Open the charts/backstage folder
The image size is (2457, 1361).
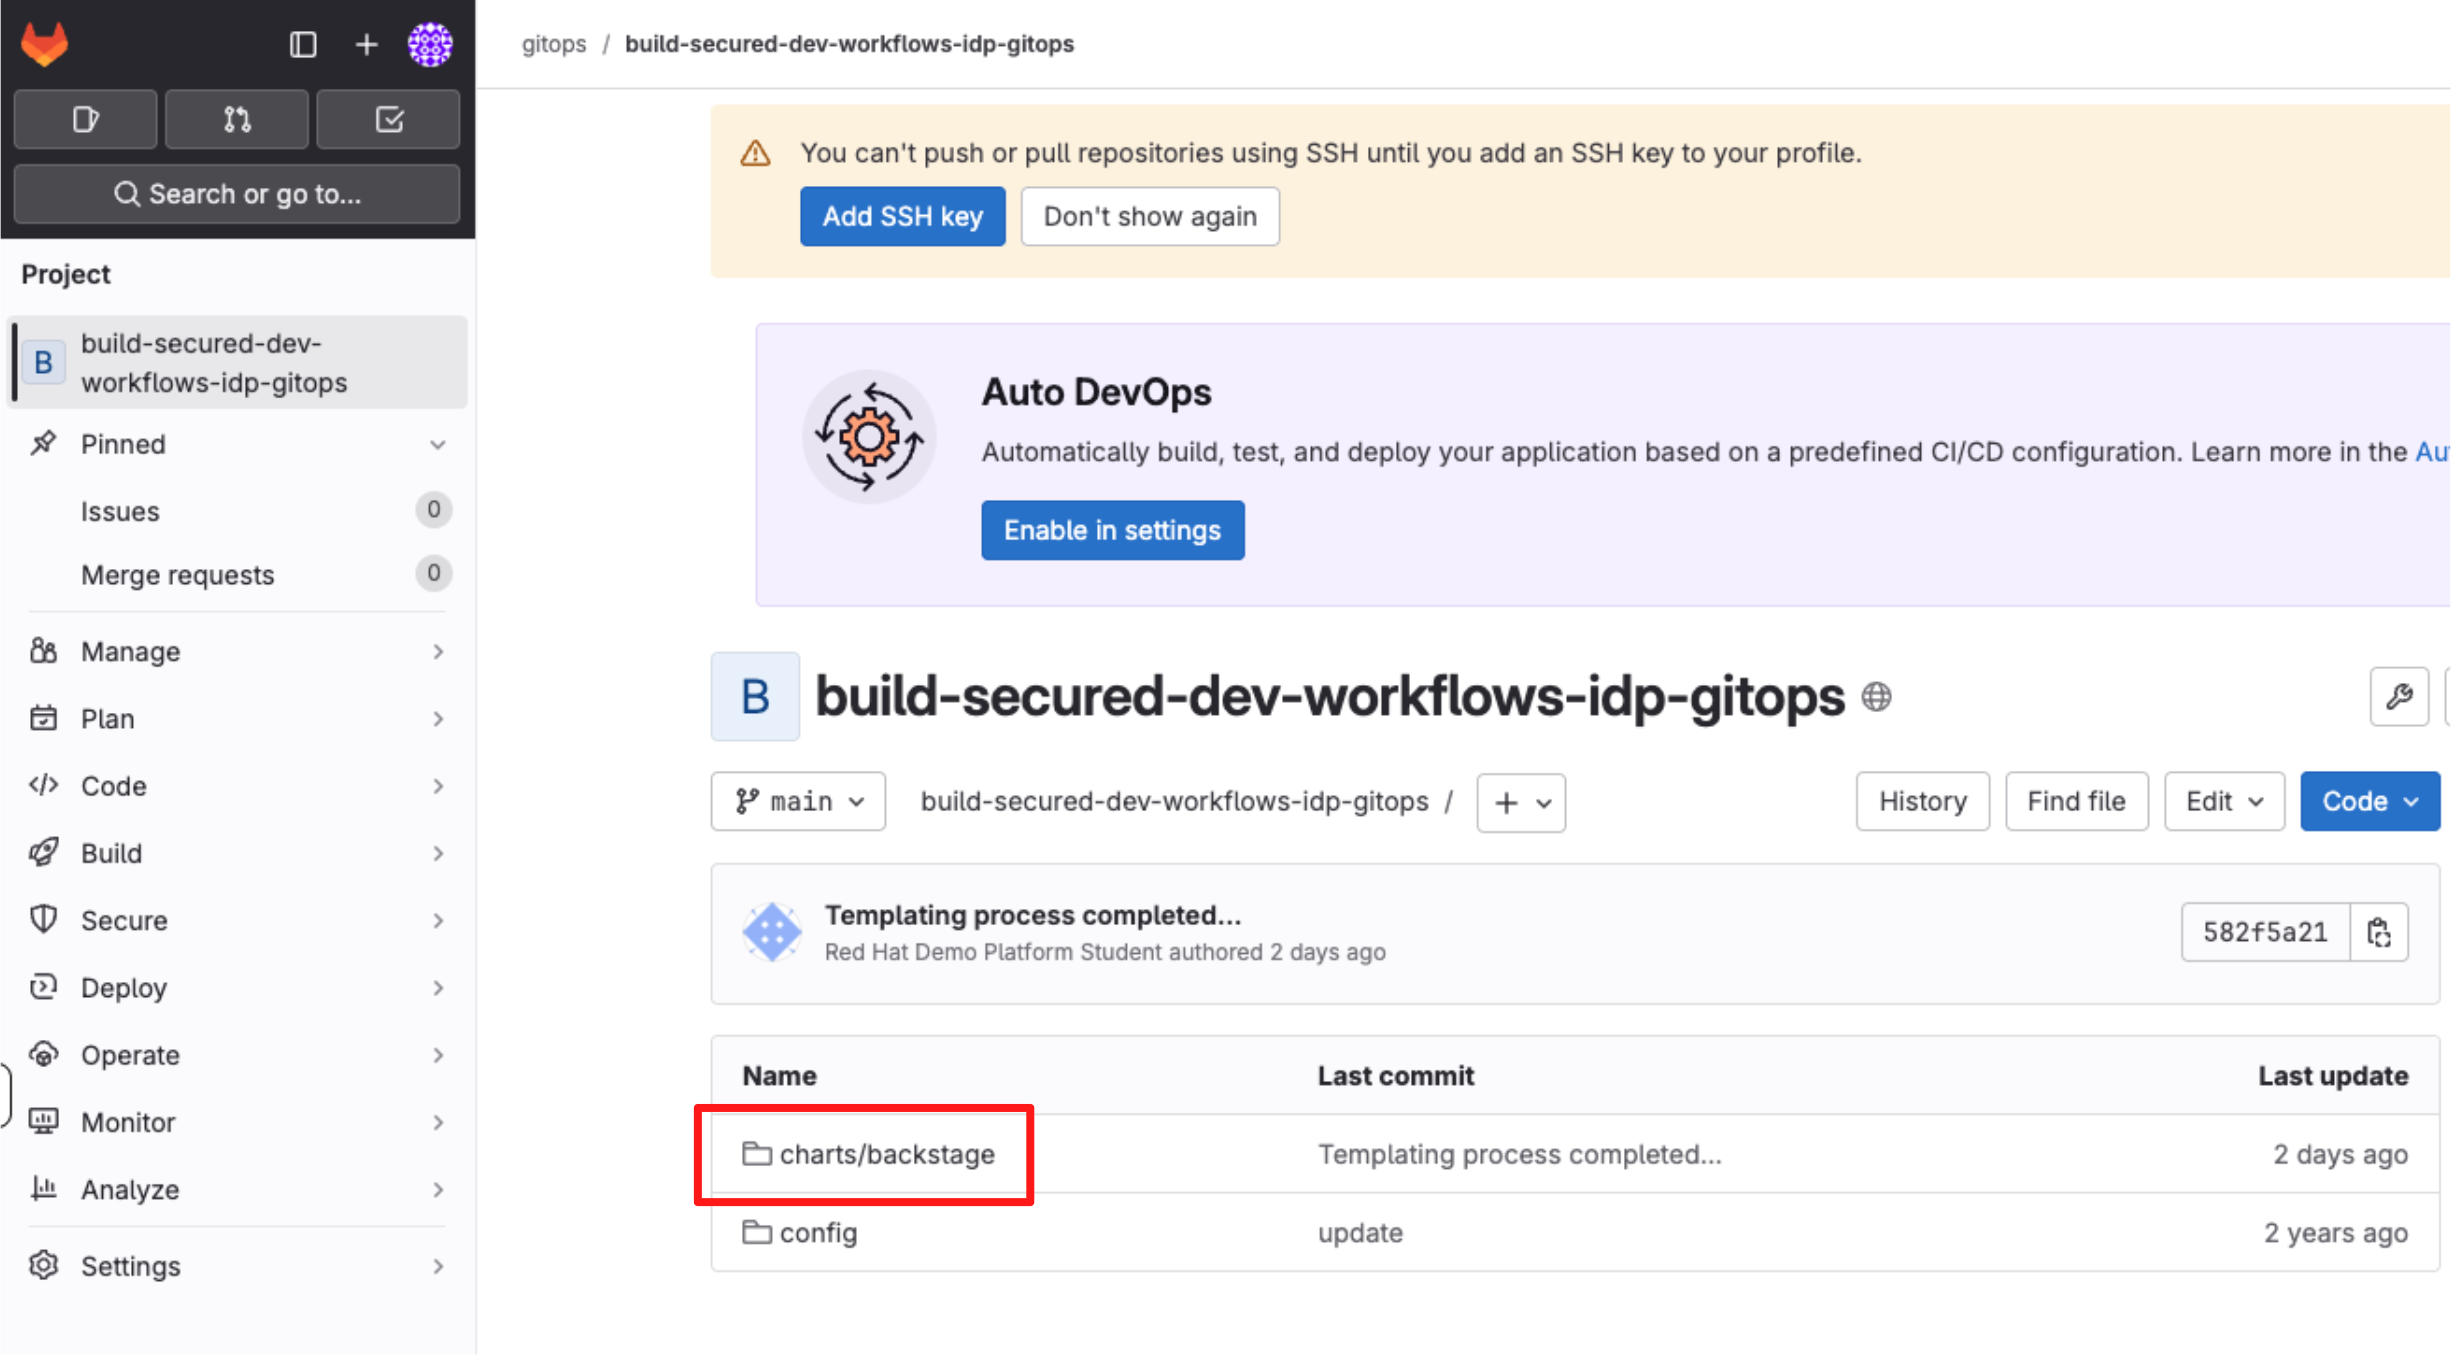886,1155
